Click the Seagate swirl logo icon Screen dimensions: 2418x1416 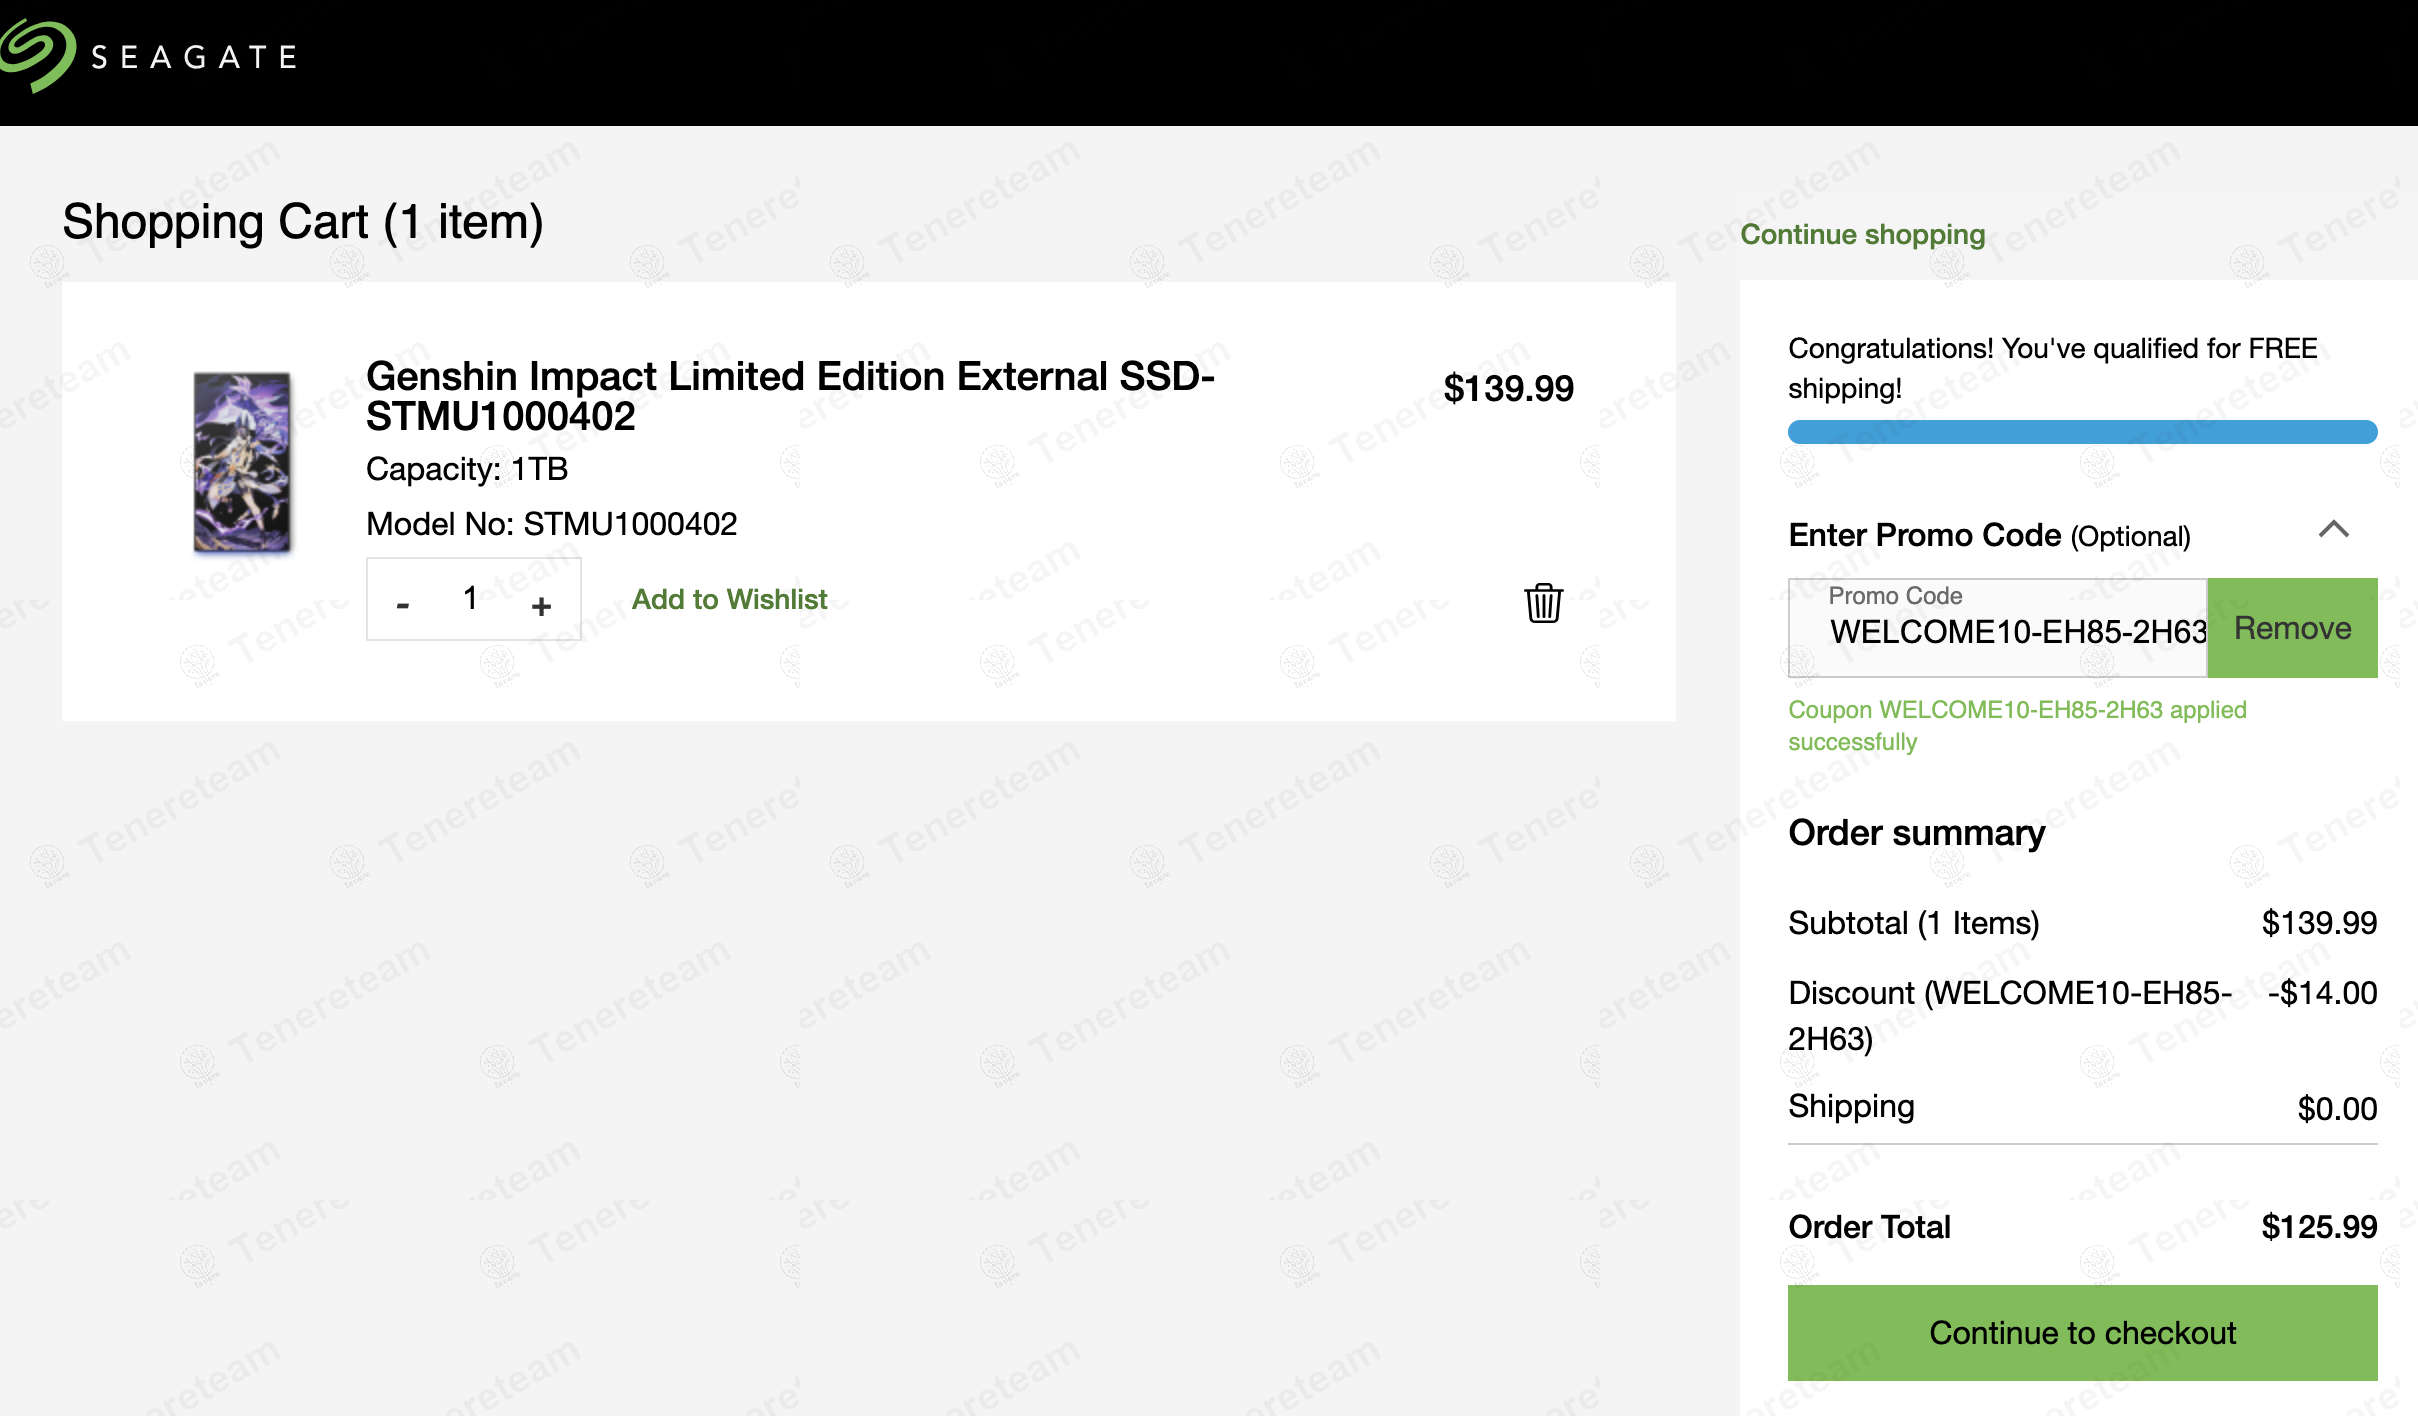pyautogui.click(x=38, y=55)
